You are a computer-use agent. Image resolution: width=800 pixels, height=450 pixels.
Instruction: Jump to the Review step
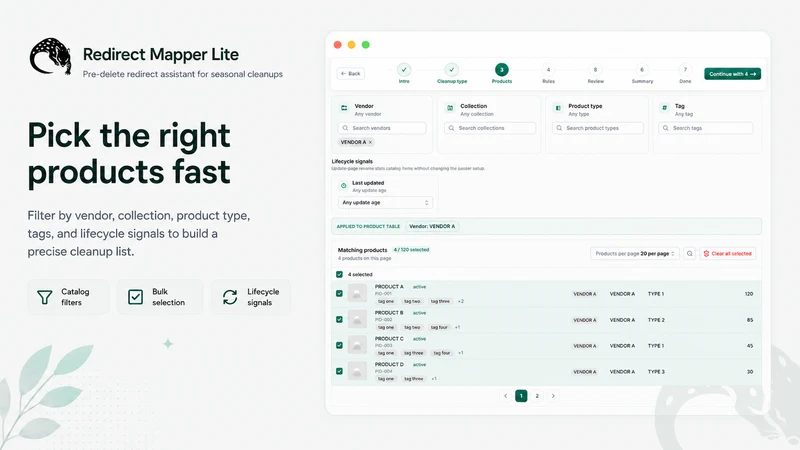(x=595, y=73)
